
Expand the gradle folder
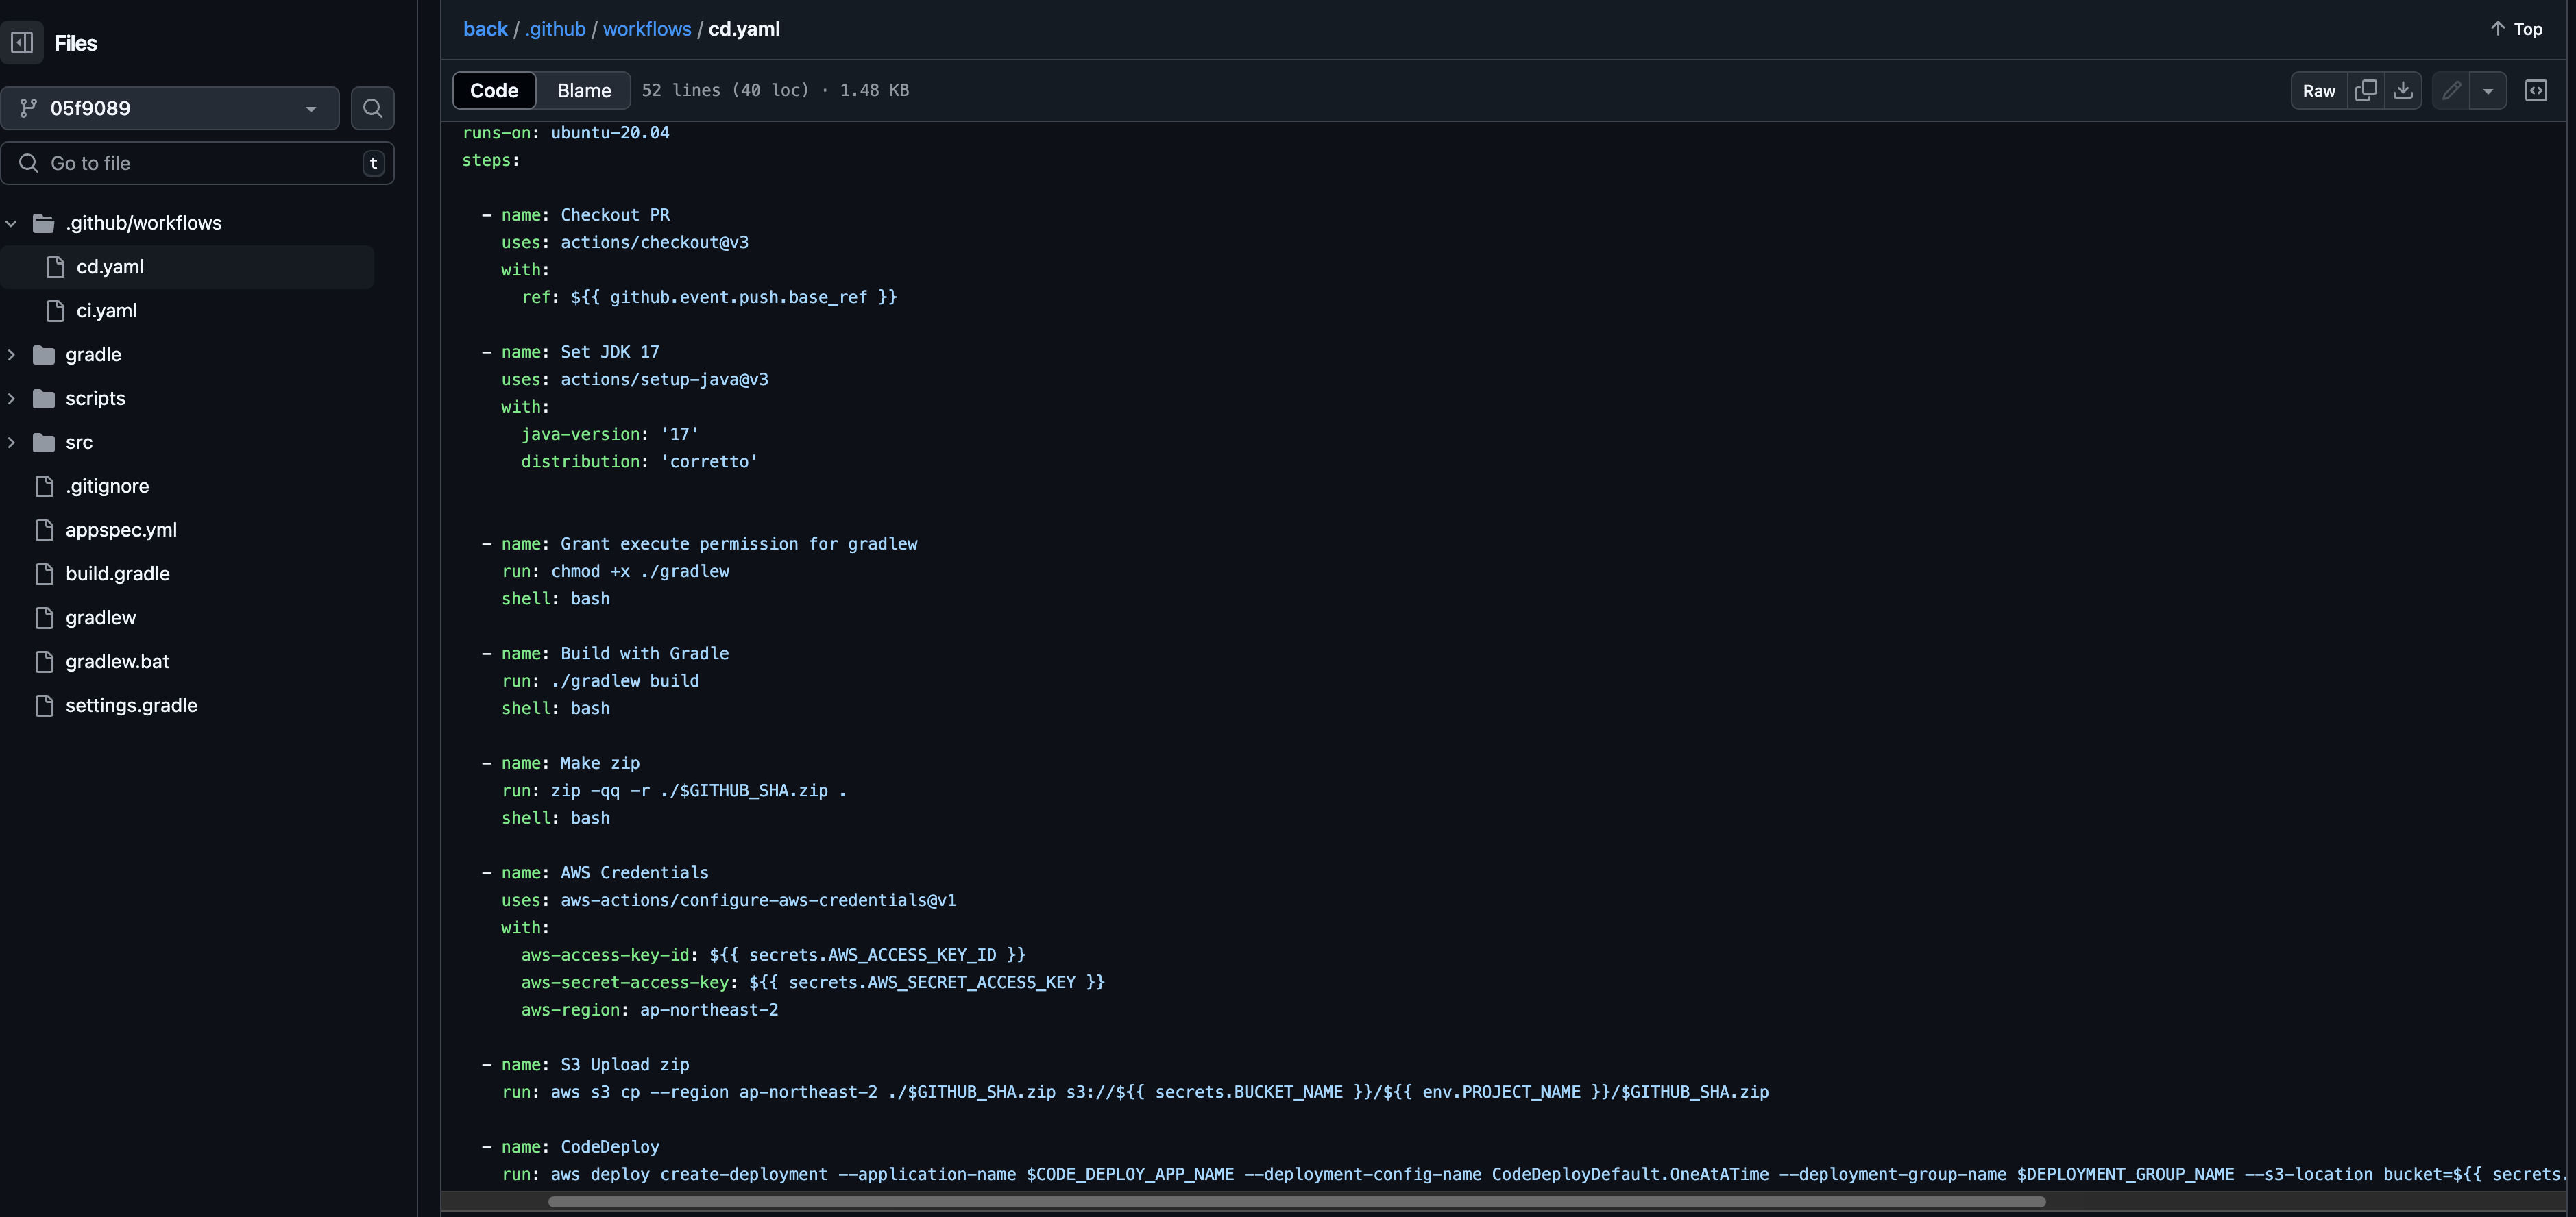12,355
